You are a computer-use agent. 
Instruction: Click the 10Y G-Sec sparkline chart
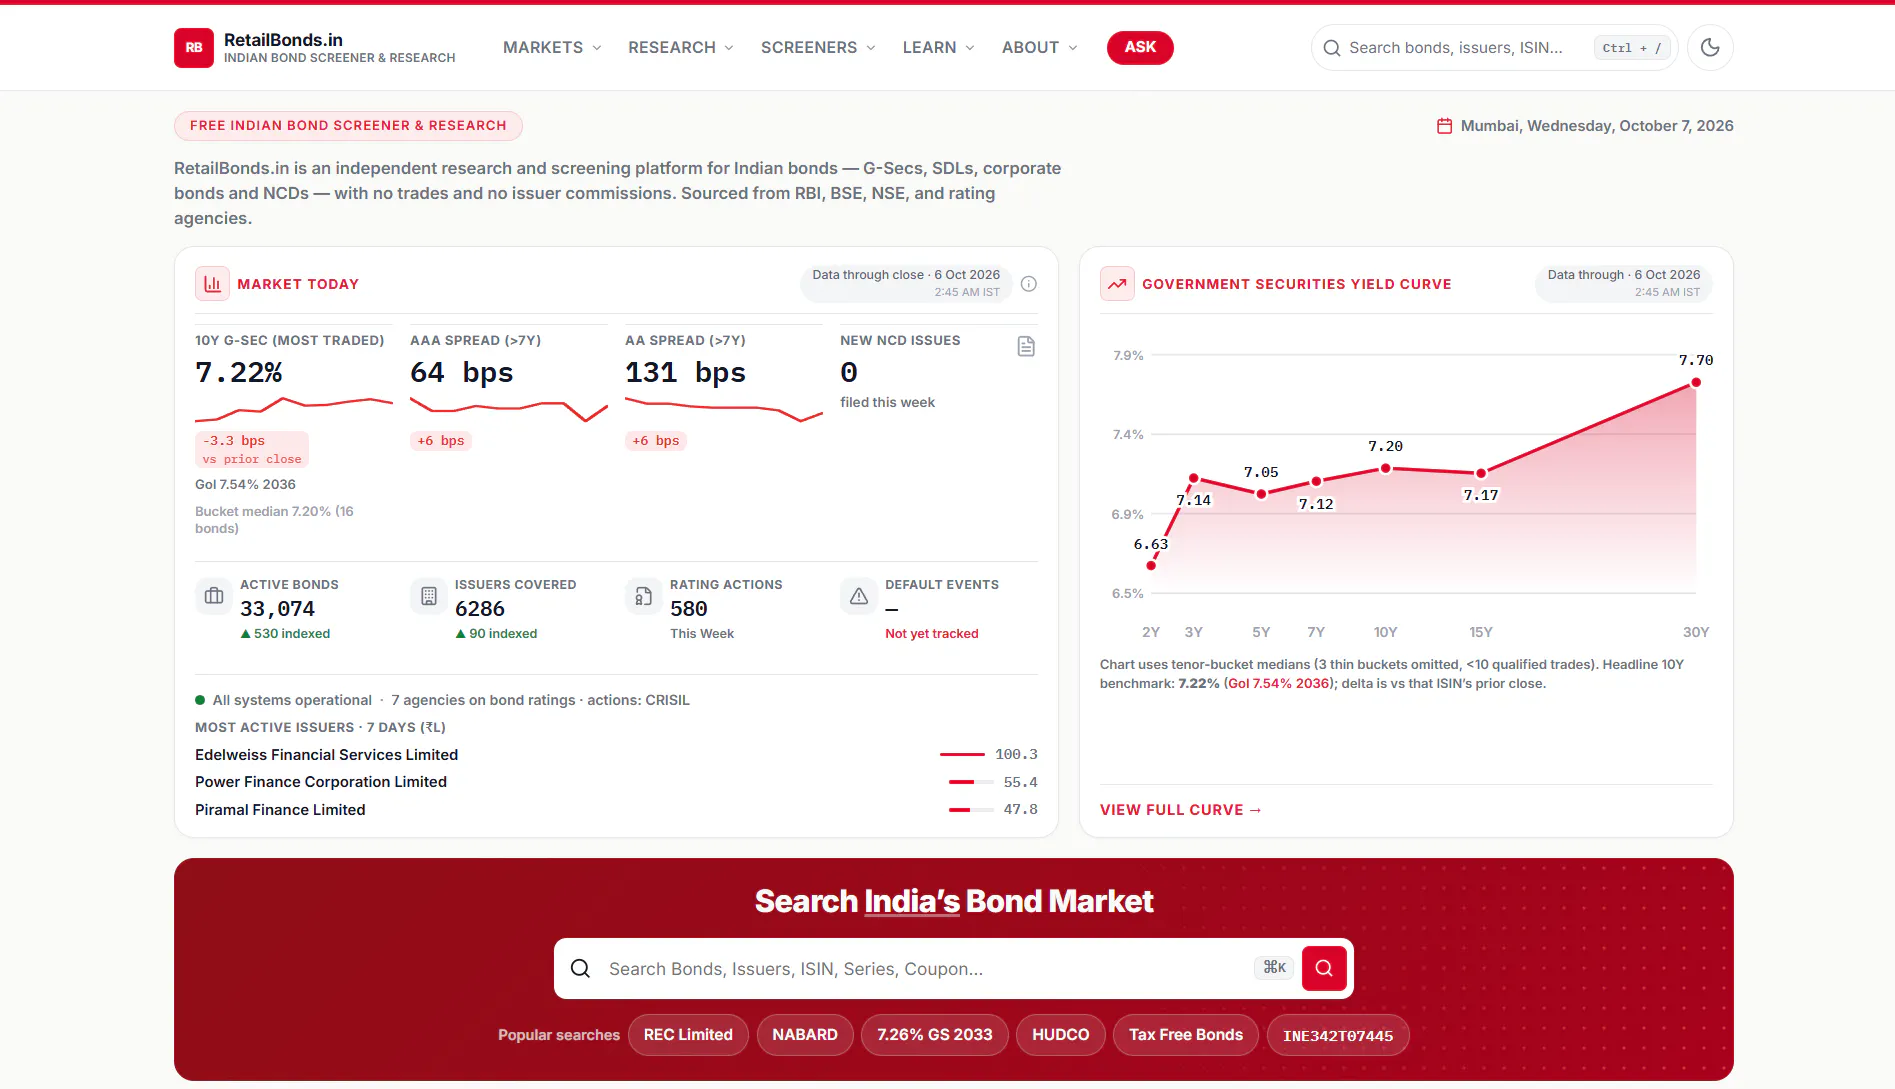[x=294, y=409]
